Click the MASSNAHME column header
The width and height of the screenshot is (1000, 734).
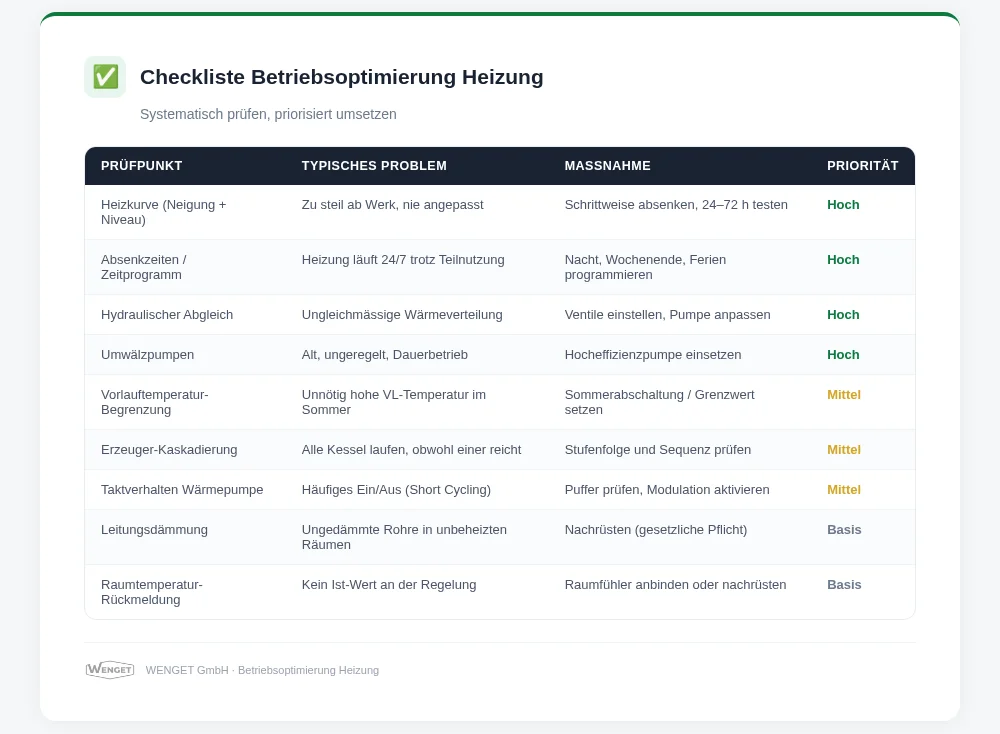click(607, 166)
